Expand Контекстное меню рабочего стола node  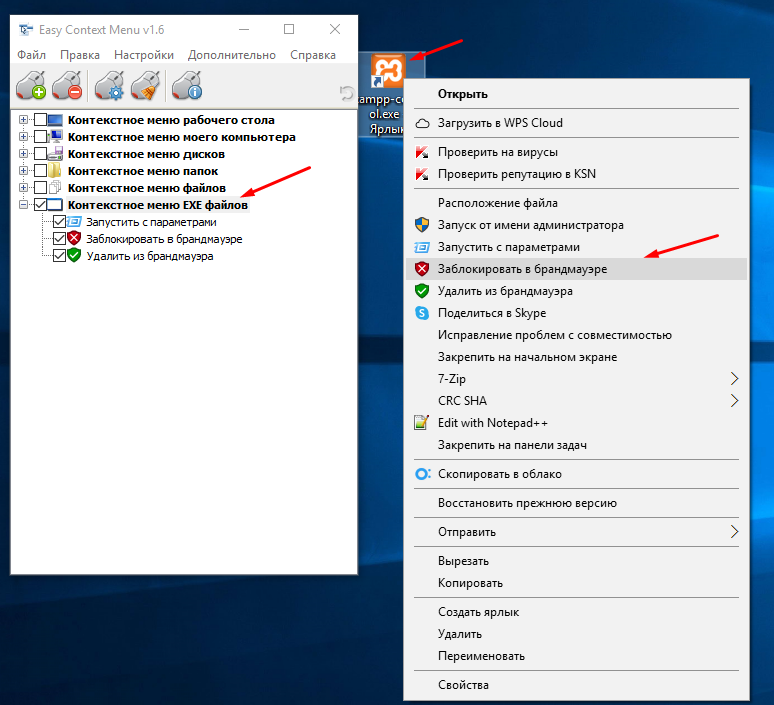(23, 119)
